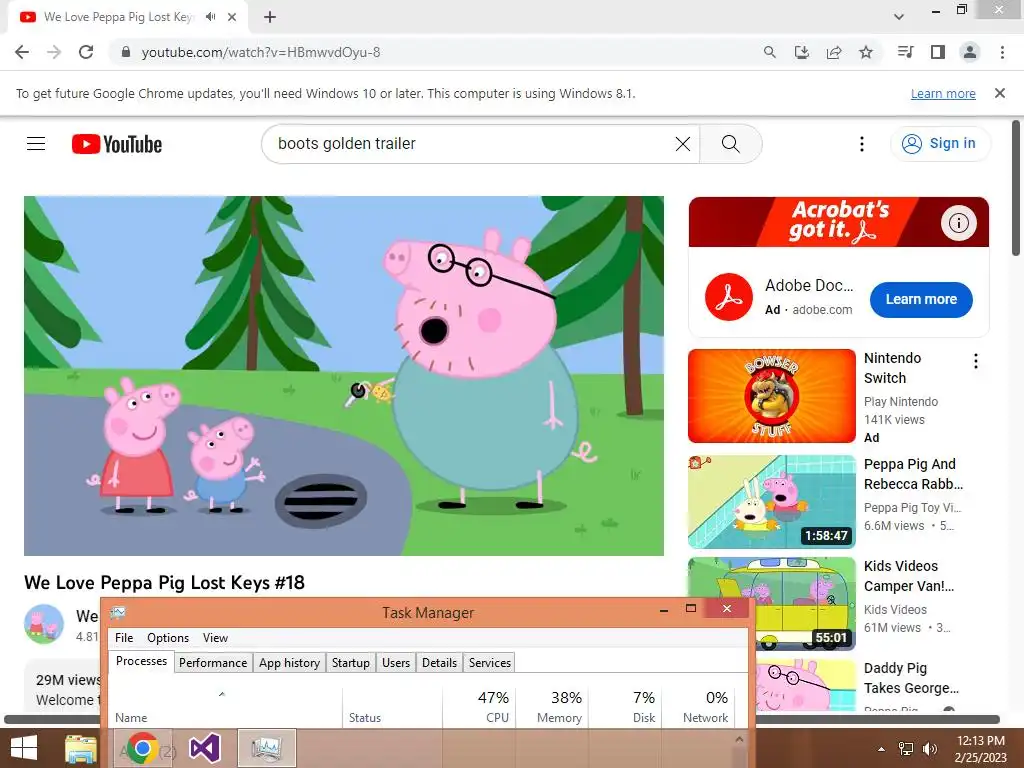This screenshot has width=1024, height=768.
Task: Open Peppa Pig And Rebecca Rabbit thumbnail
Action: 772,502
